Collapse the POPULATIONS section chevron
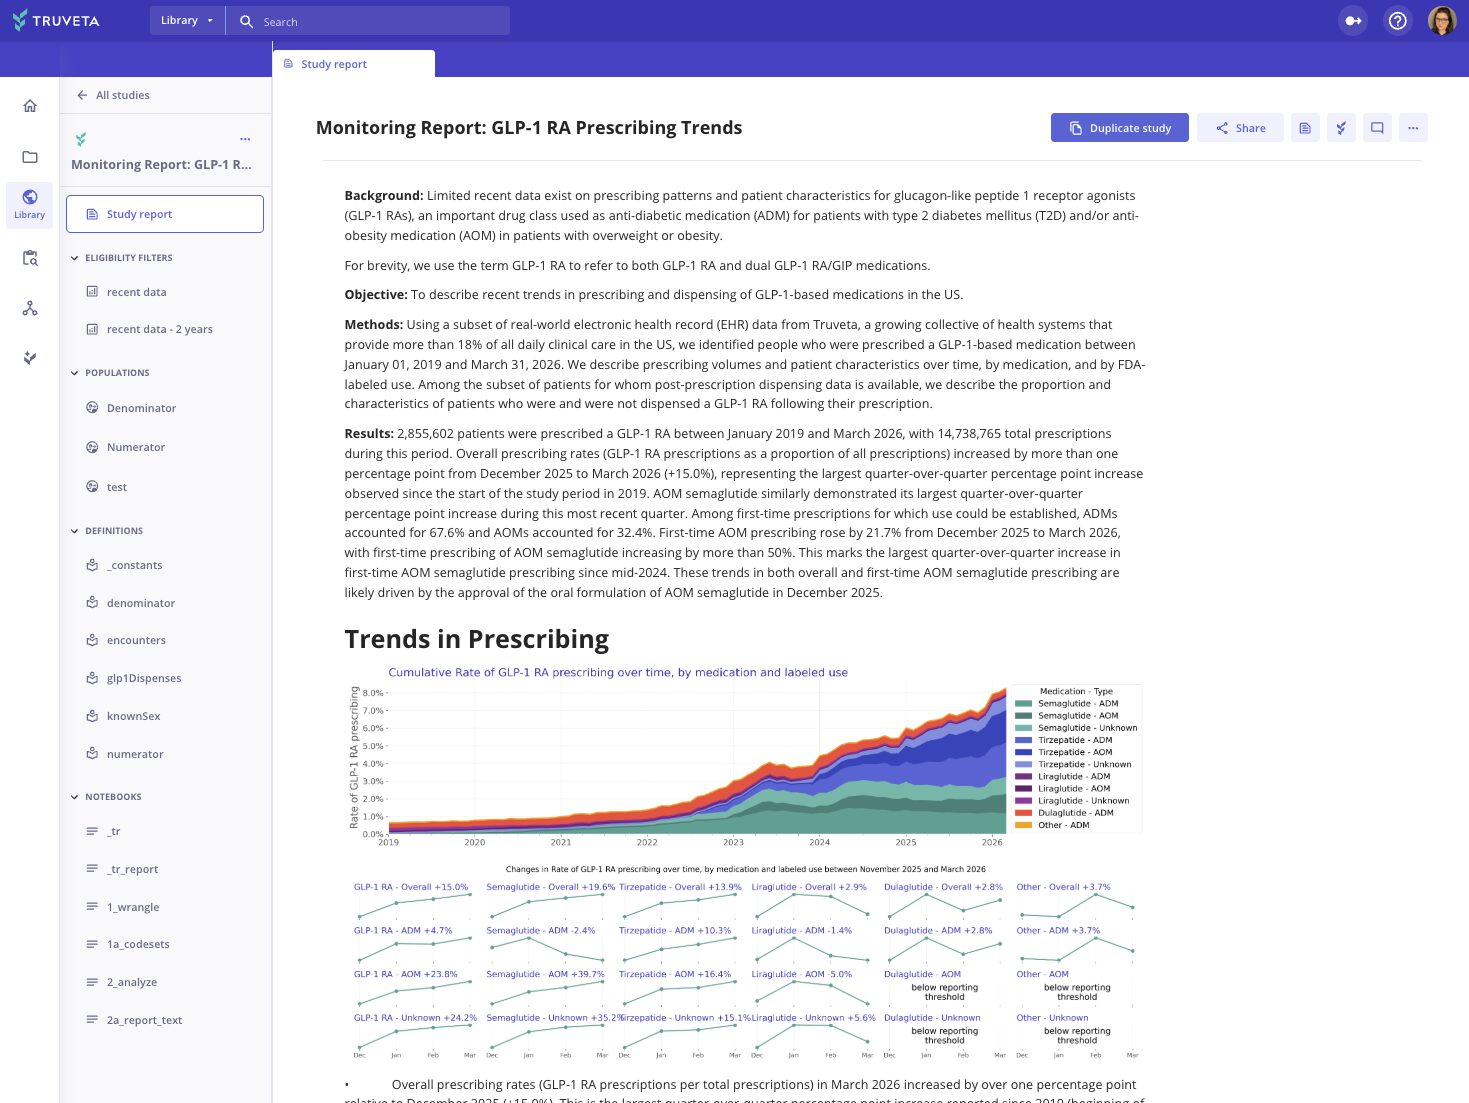The image size is (1469, 1103). coord(74,372)
